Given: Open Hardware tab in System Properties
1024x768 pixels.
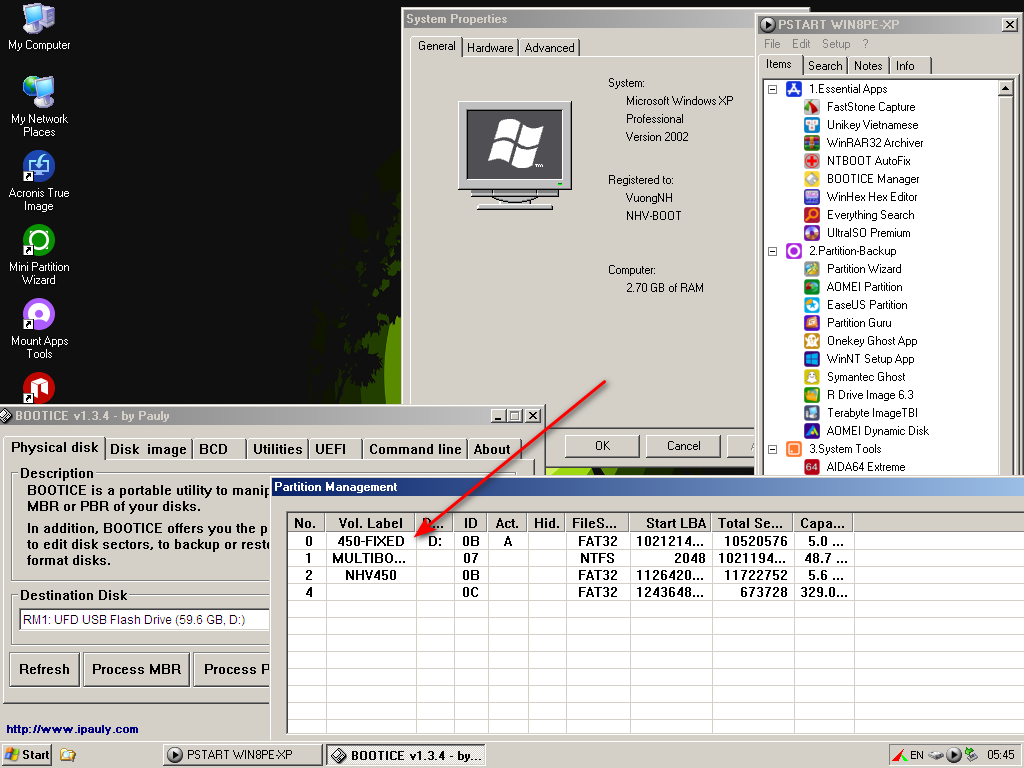Looking at the screenshot, I should (x=490, y=48).
